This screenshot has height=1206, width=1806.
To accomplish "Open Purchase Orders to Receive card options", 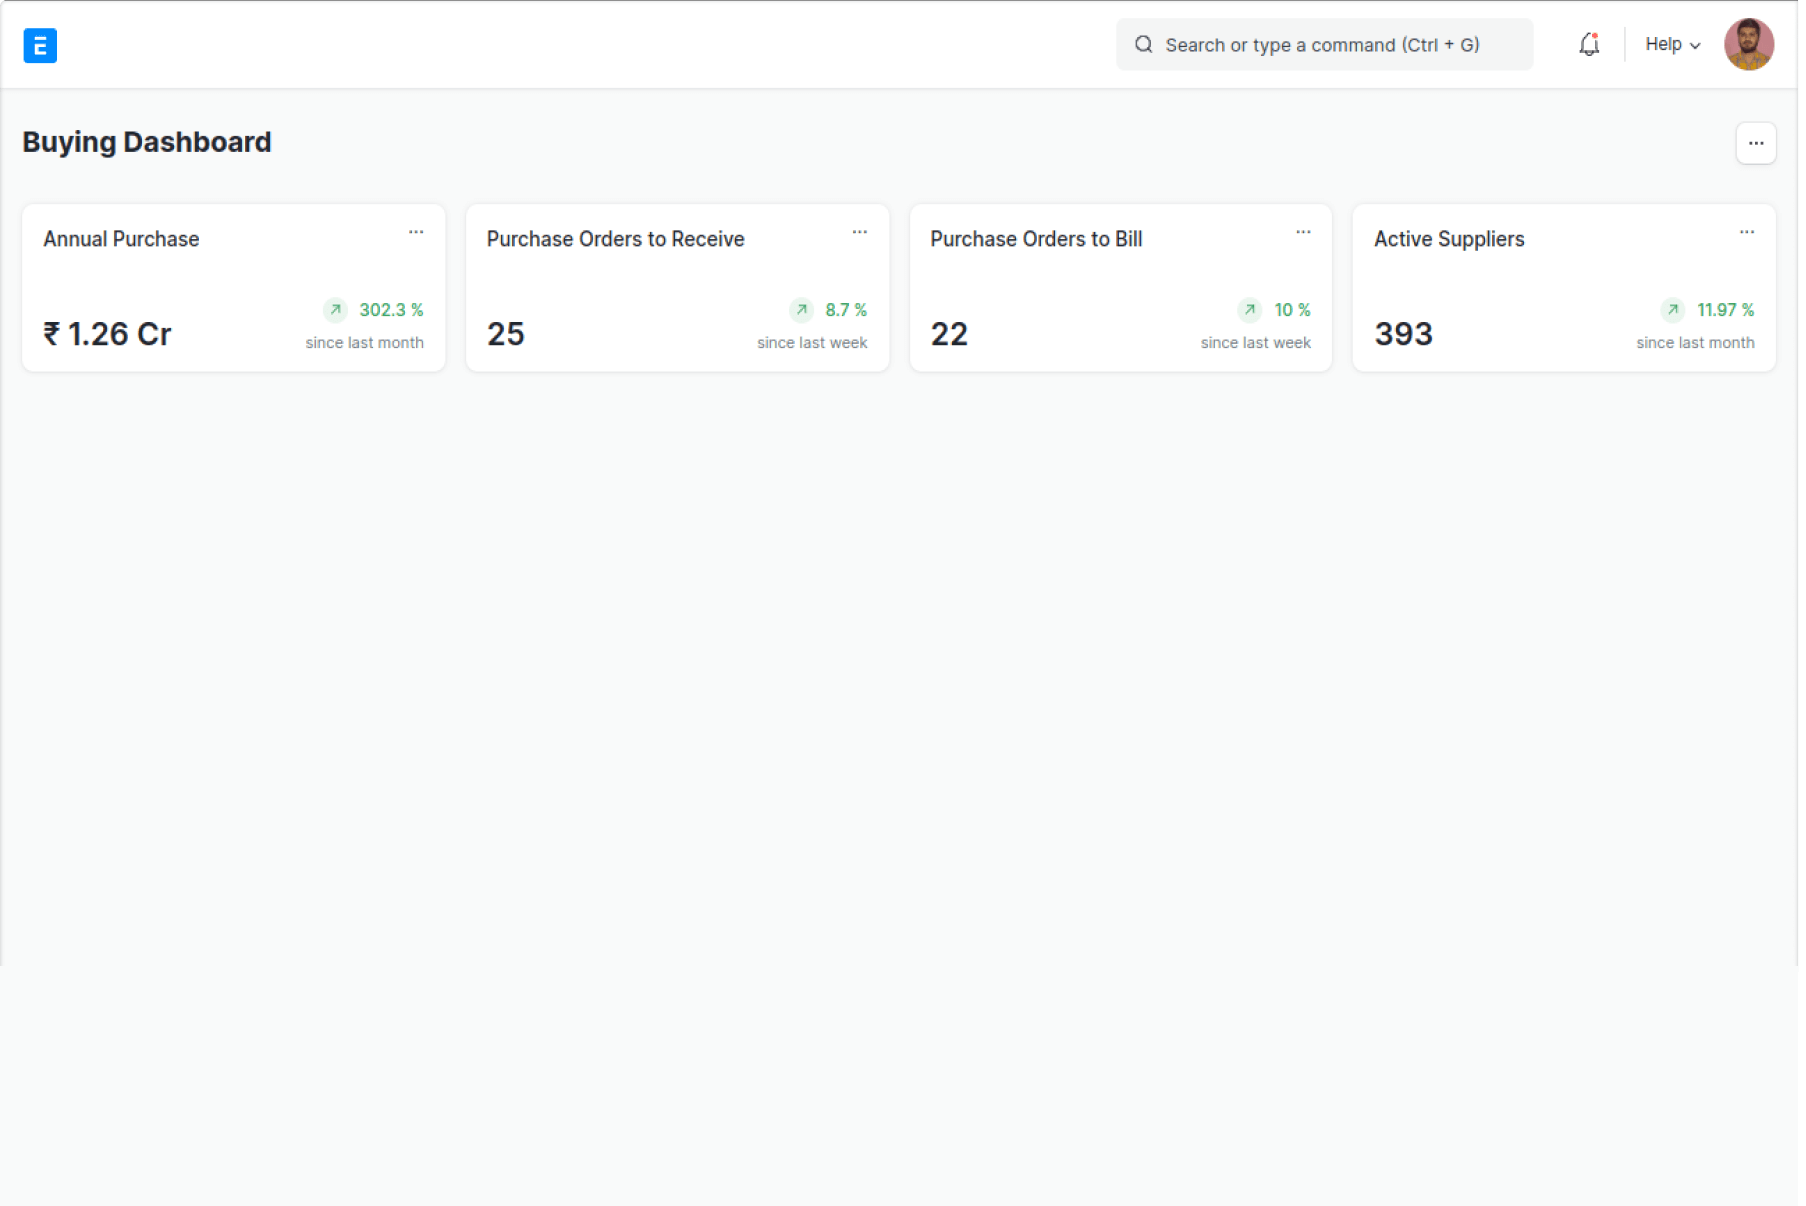I will (x=862, y=233).
